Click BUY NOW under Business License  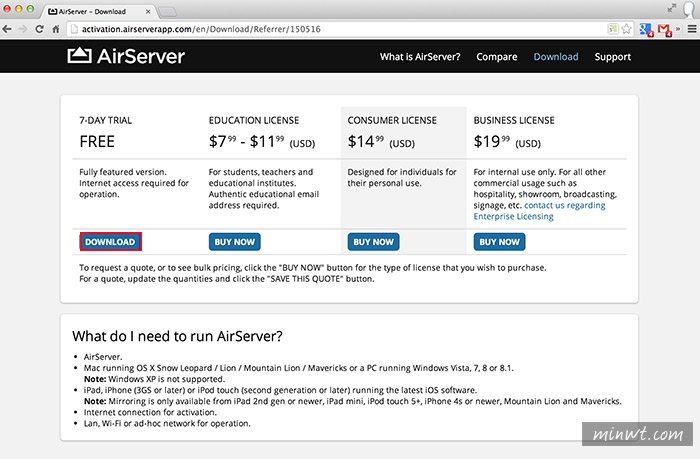click(499, 242)
